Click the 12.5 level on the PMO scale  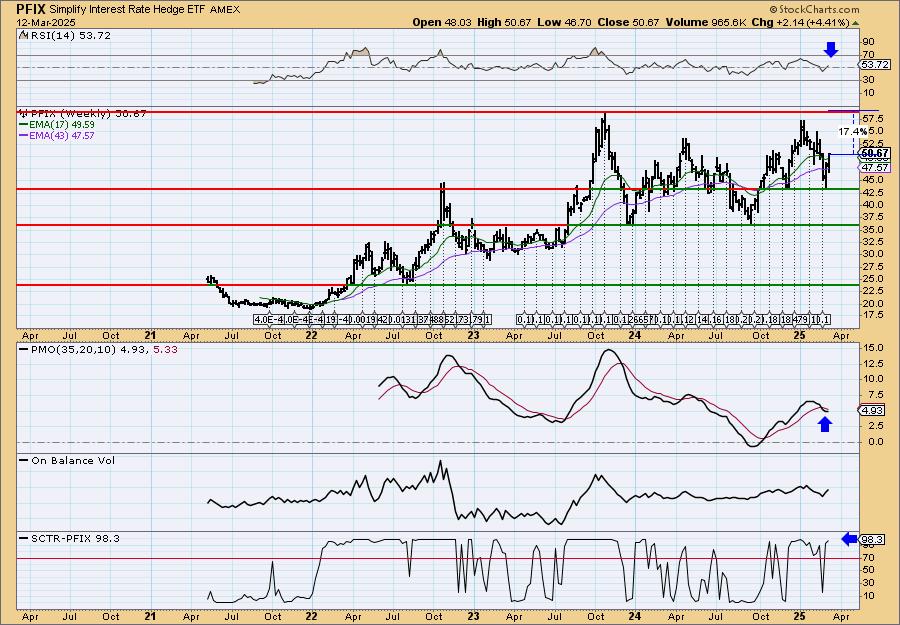pos(872,364)
